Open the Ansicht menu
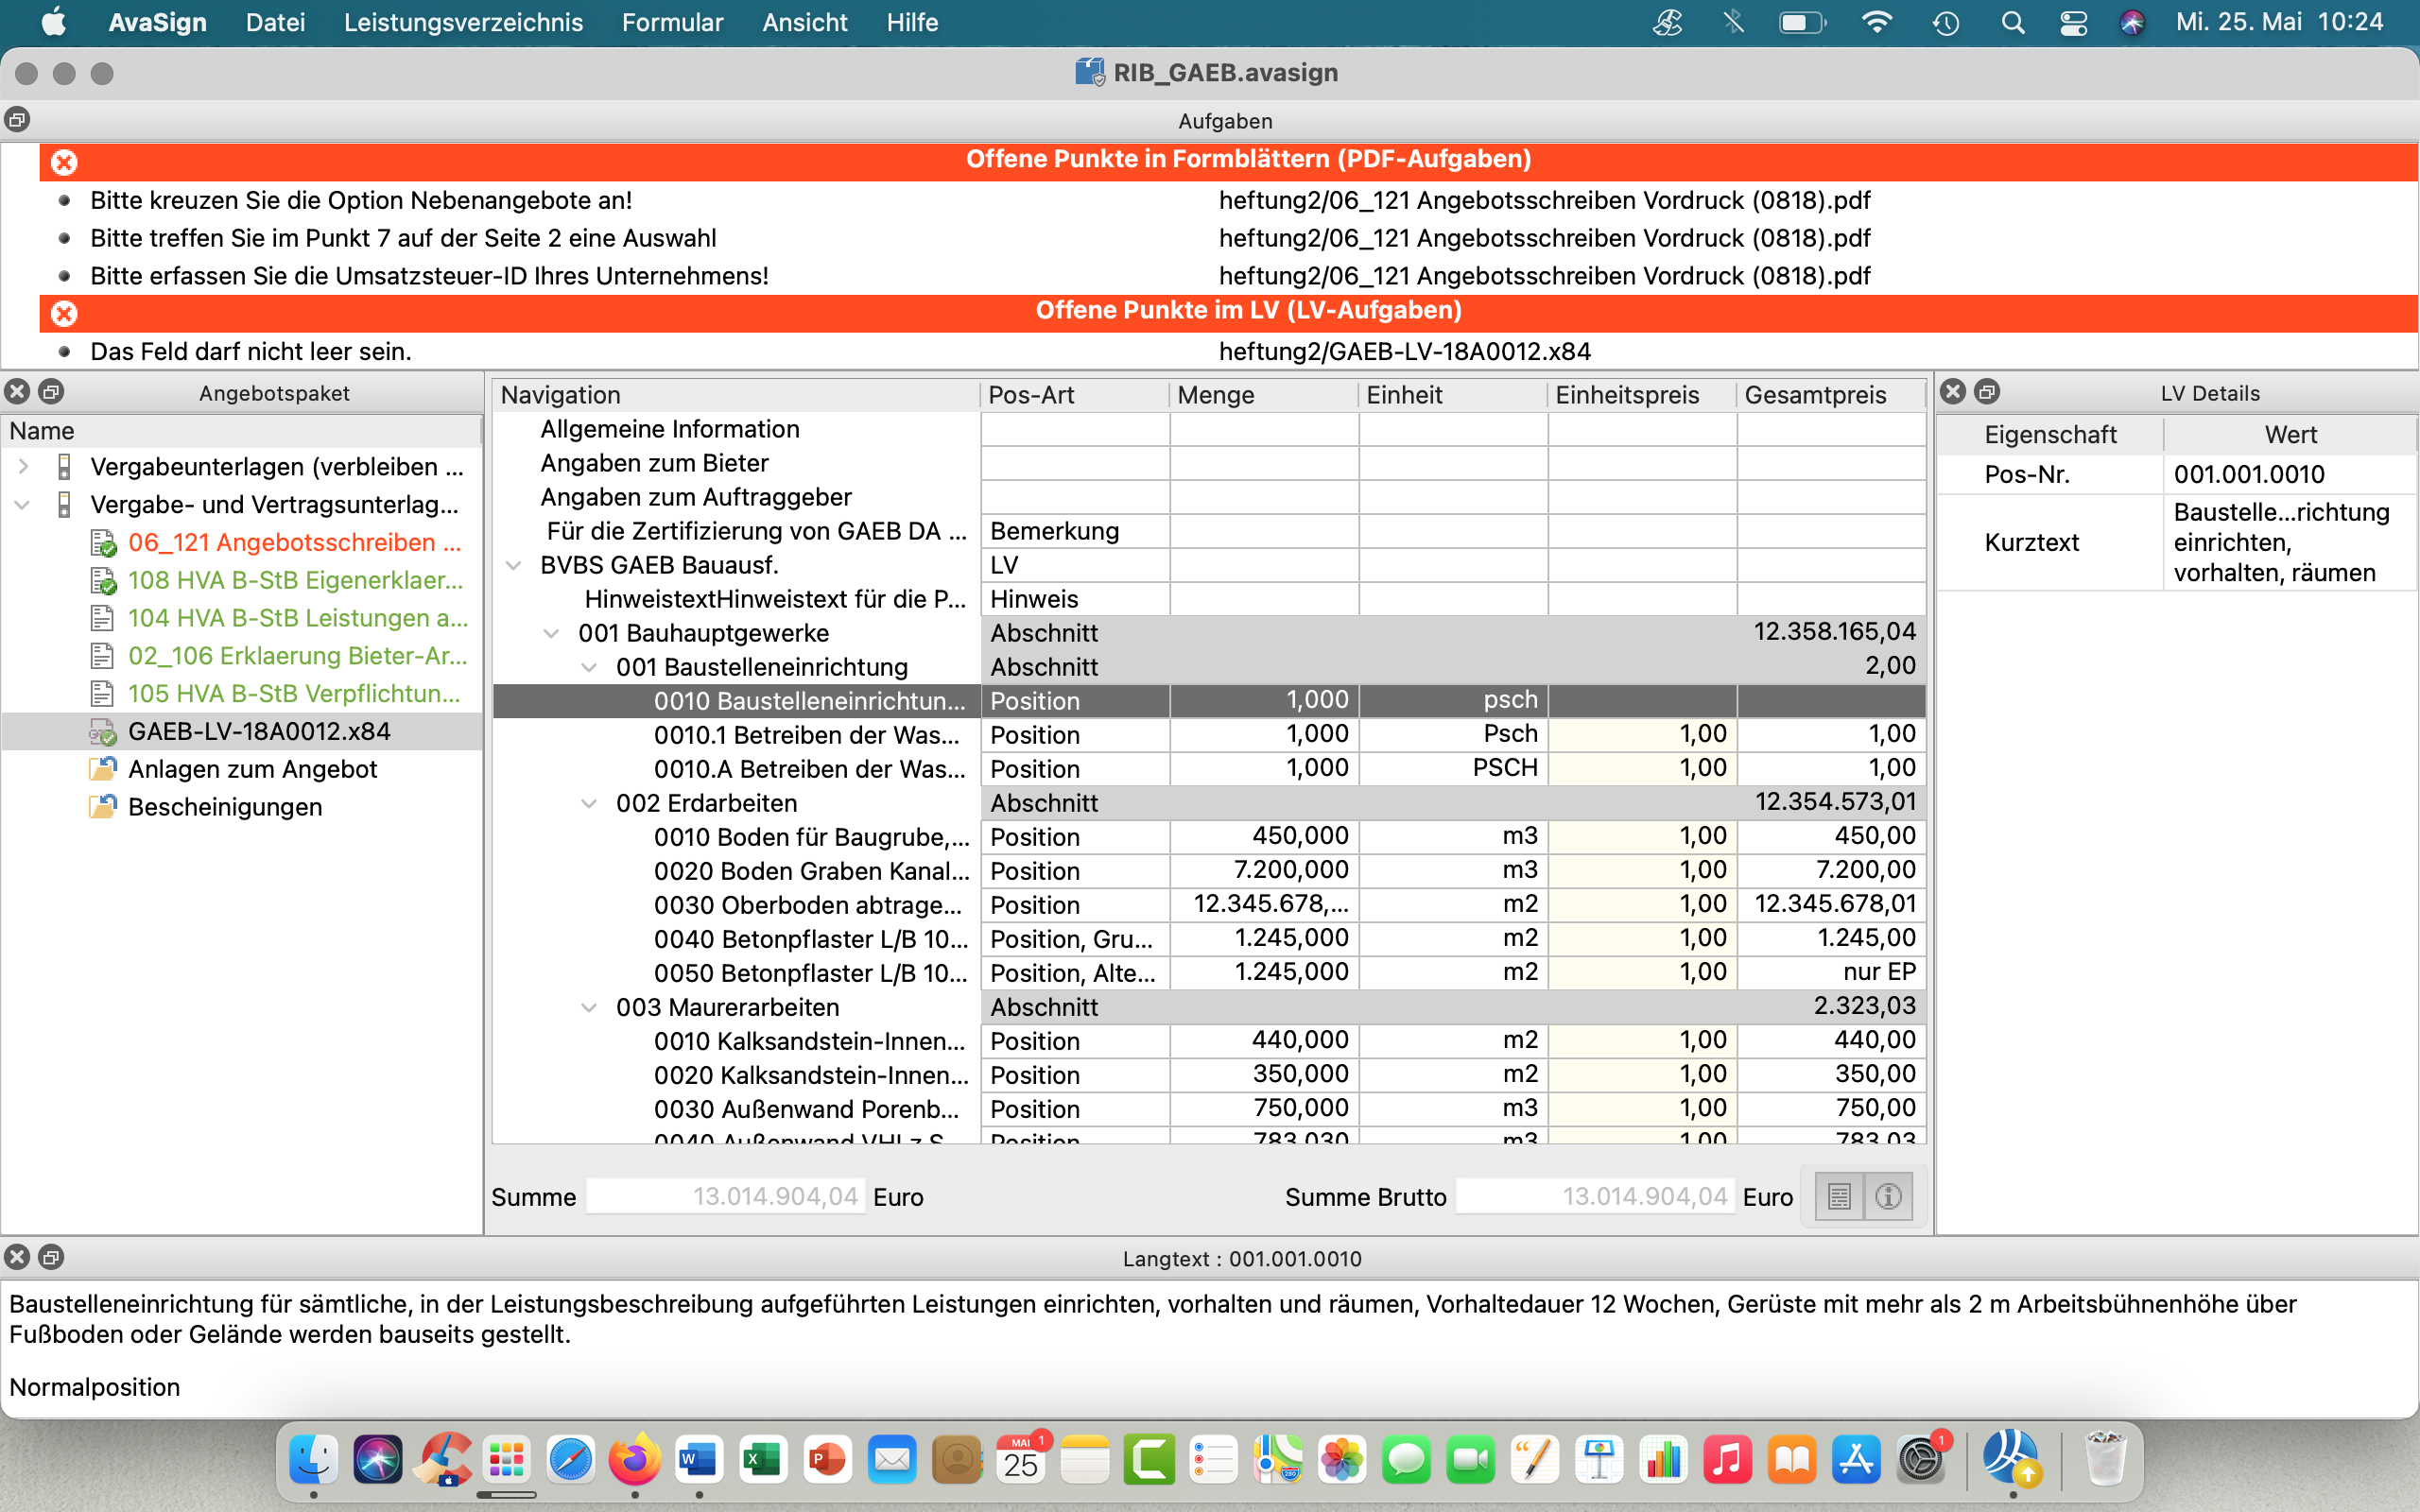 coord(804,22)
